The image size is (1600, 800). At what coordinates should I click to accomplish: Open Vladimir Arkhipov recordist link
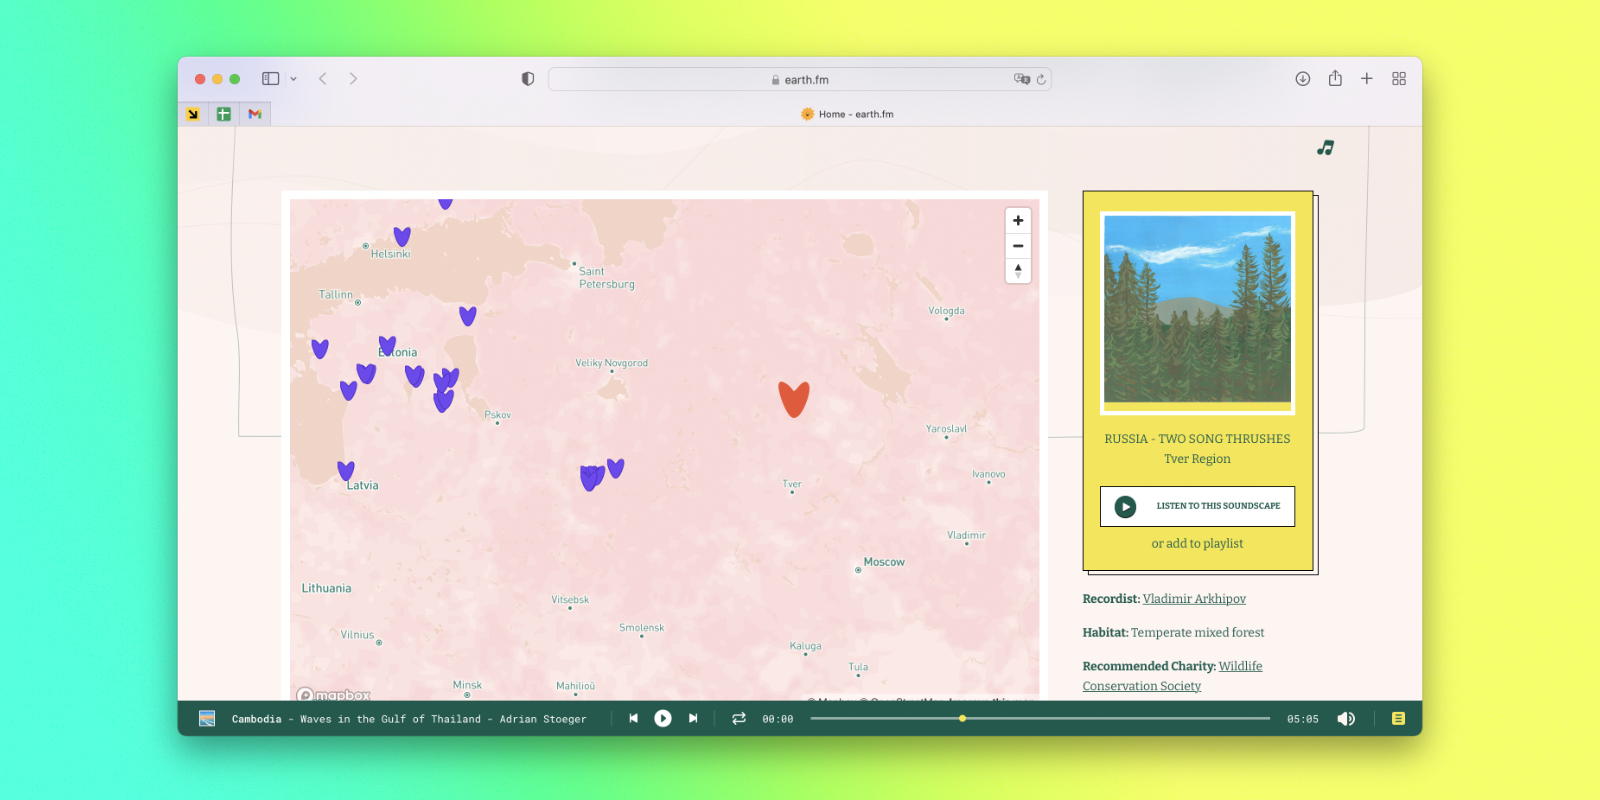pos(1194,599)
